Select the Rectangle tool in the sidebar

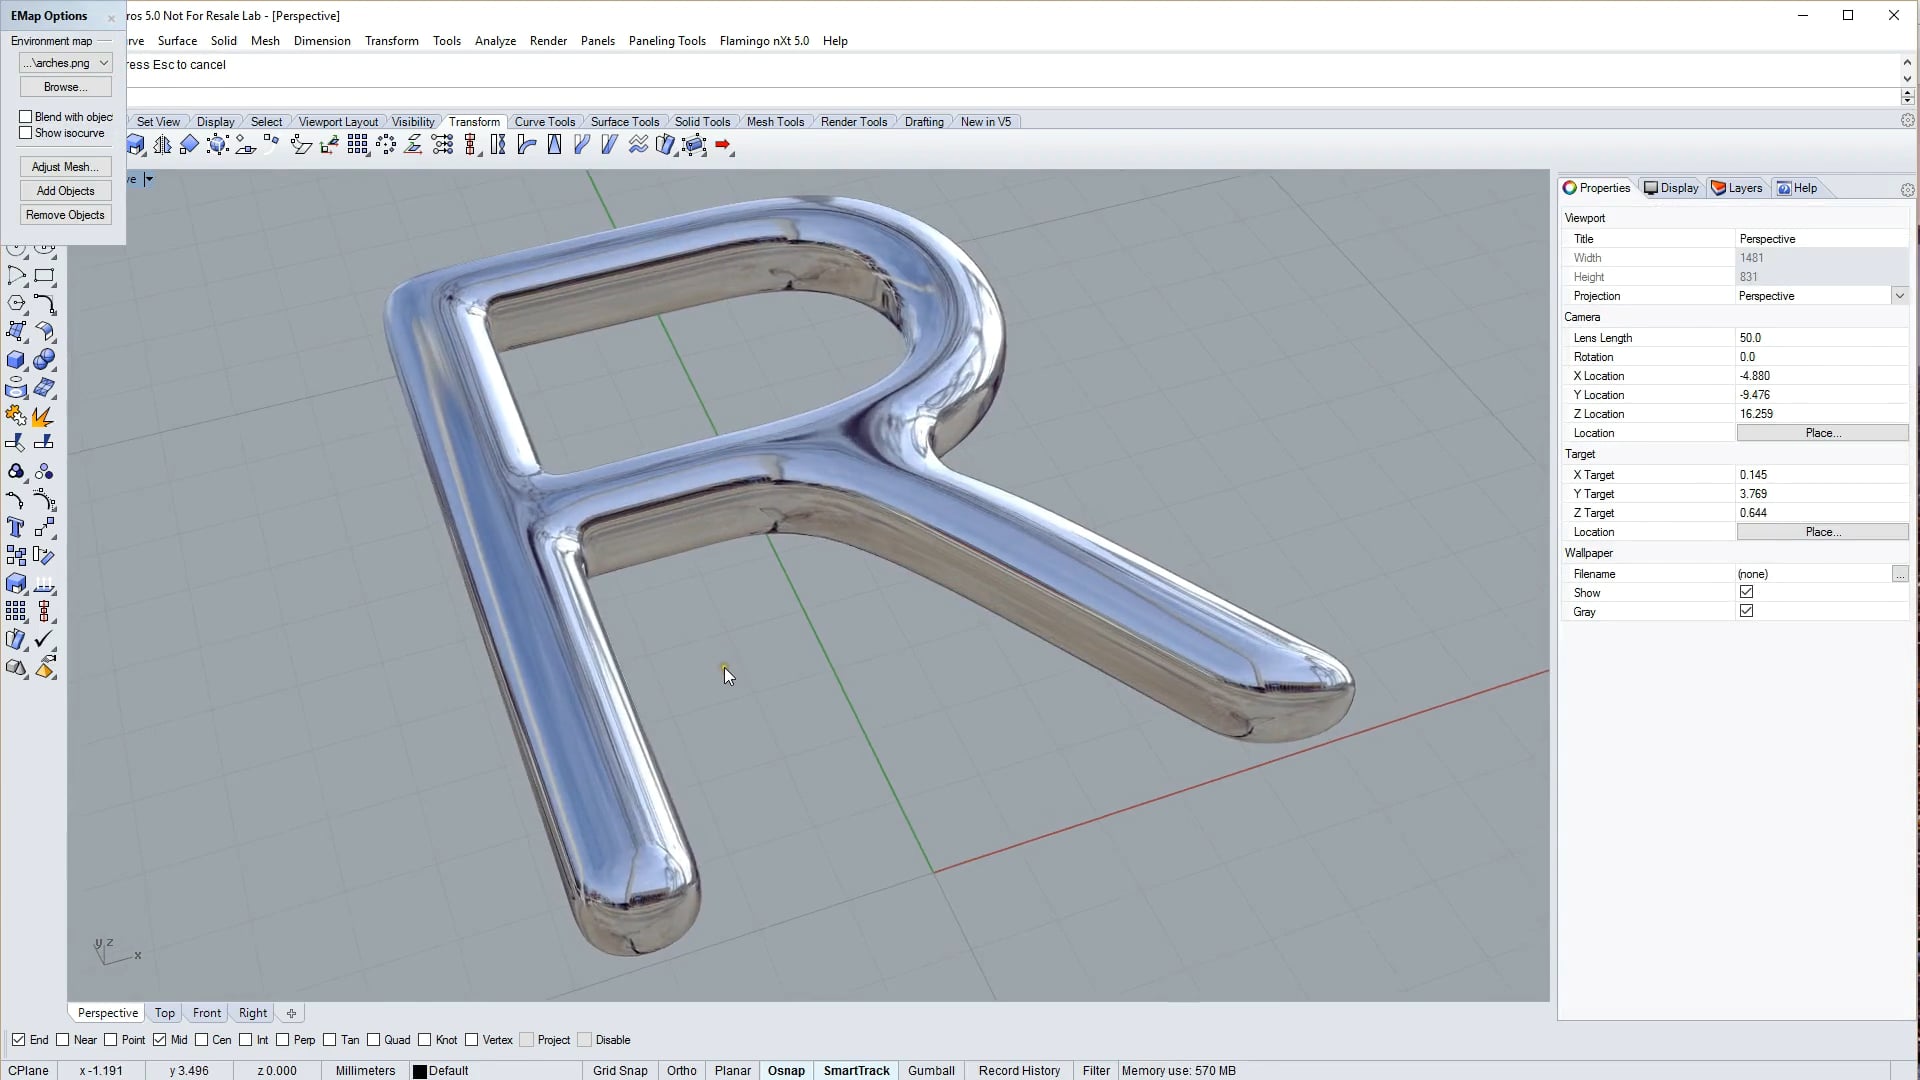point(44,277)
